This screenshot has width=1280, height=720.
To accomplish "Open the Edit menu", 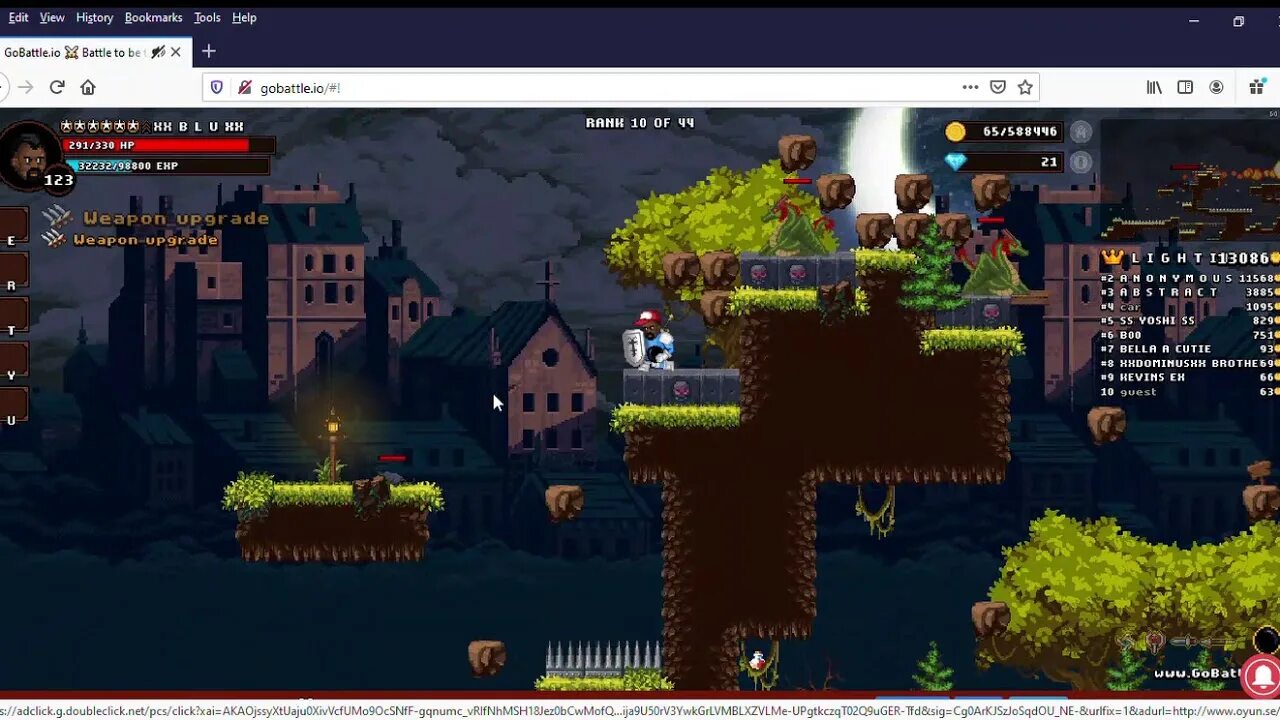I will point(18,17).
